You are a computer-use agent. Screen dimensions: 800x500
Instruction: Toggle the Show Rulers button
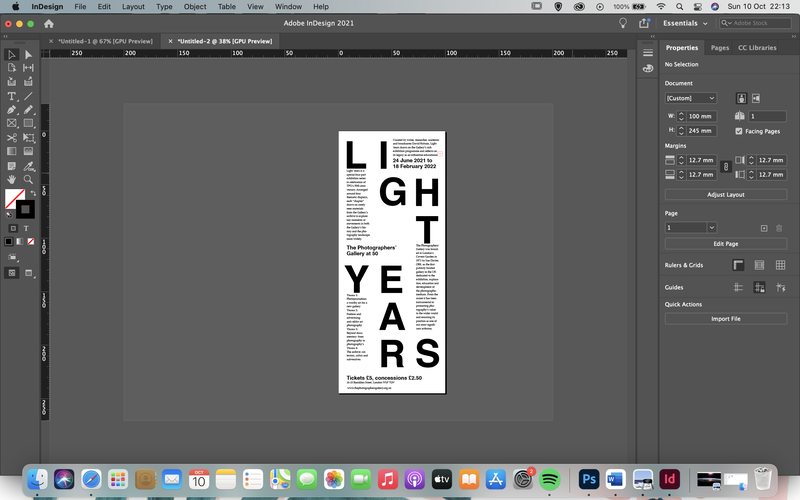[x=738, y=265]
